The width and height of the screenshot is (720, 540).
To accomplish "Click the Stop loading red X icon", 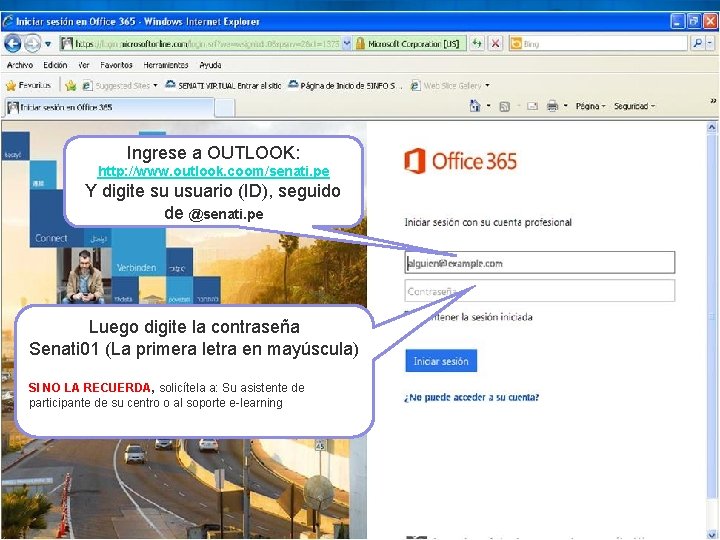I will click(495, 44).
